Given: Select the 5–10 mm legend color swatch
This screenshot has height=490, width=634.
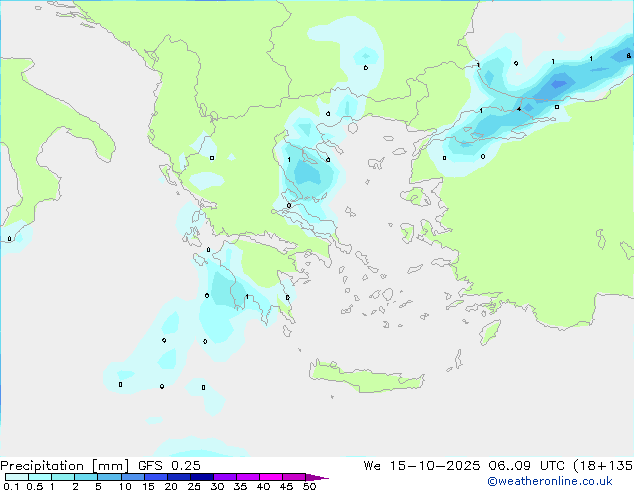Looking at the screenshot, I should click(109, 477).
